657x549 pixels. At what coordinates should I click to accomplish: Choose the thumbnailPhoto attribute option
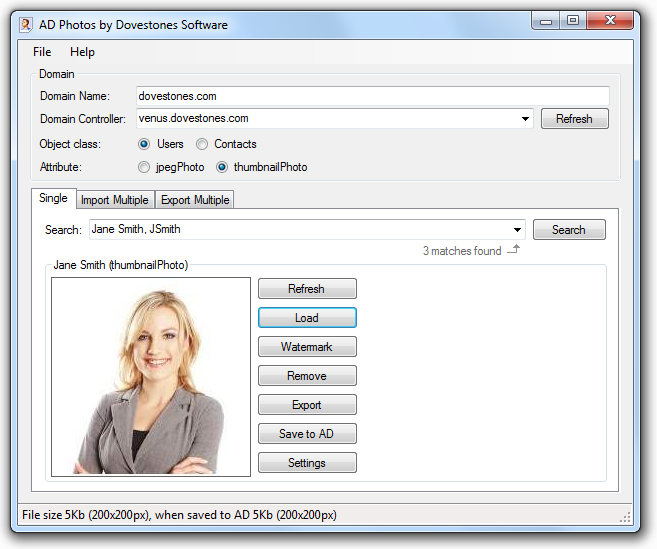222,167
